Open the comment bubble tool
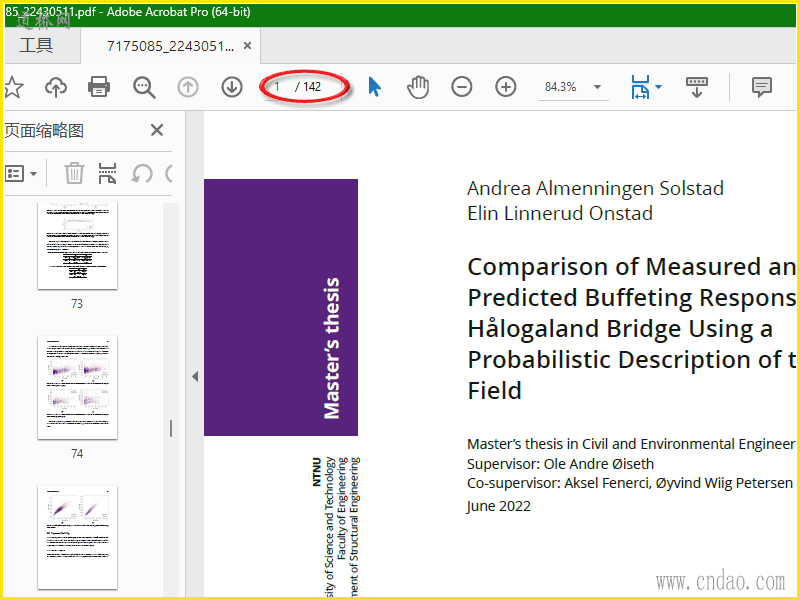Screen dimensions: 800x600 762,87
